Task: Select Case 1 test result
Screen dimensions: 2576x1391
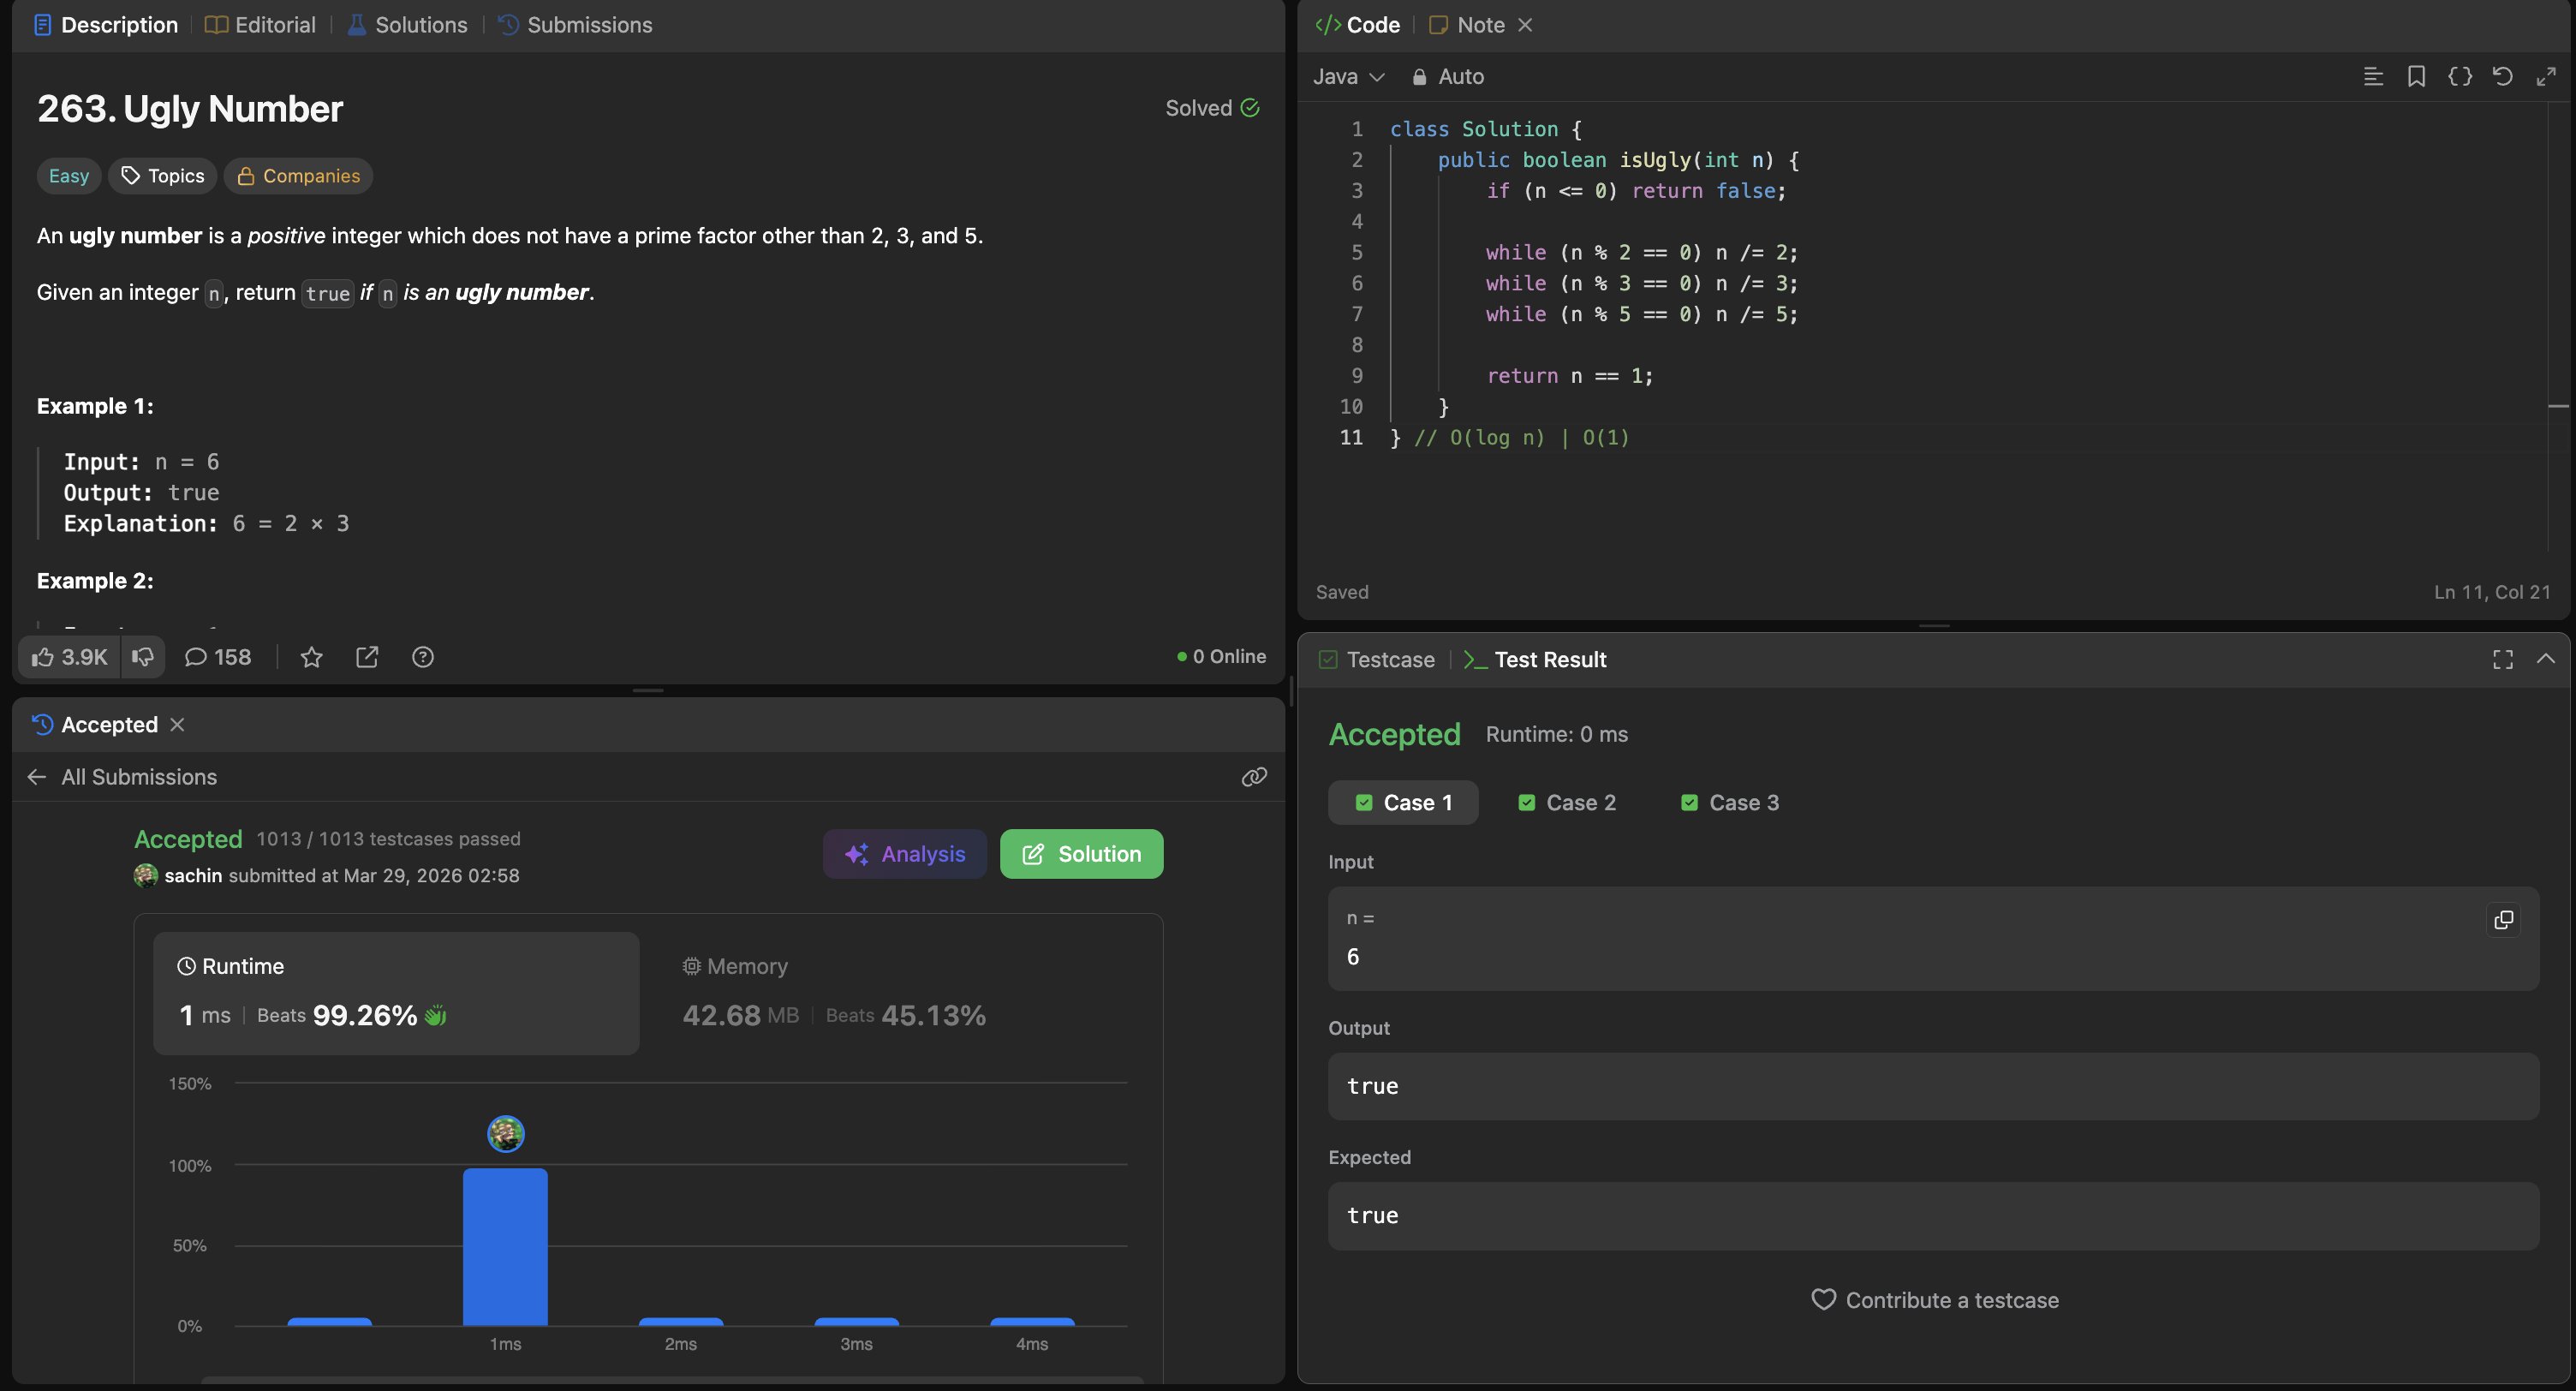Action: [x=1403, y=803]
